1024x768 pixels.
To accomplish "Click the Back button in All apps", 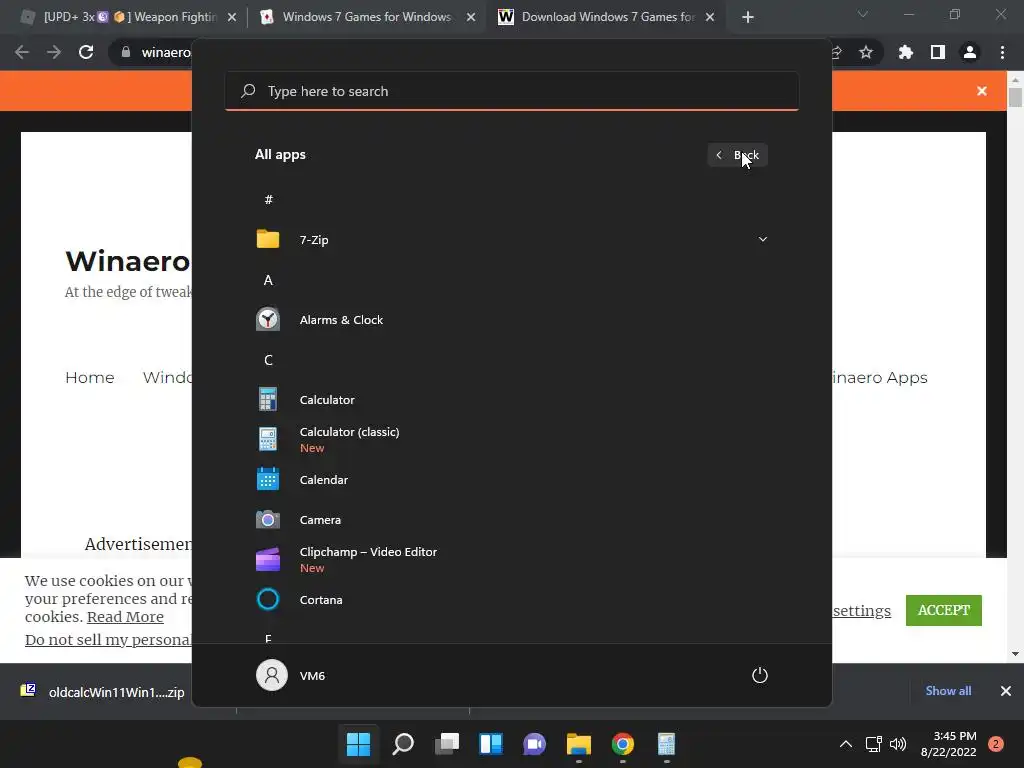I will pyautogui.click(x=737, y=155).
